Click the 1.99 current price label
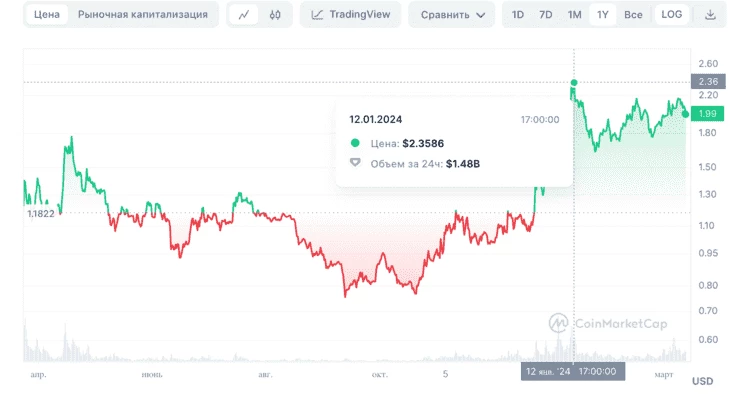 click(x=707, y=114)
